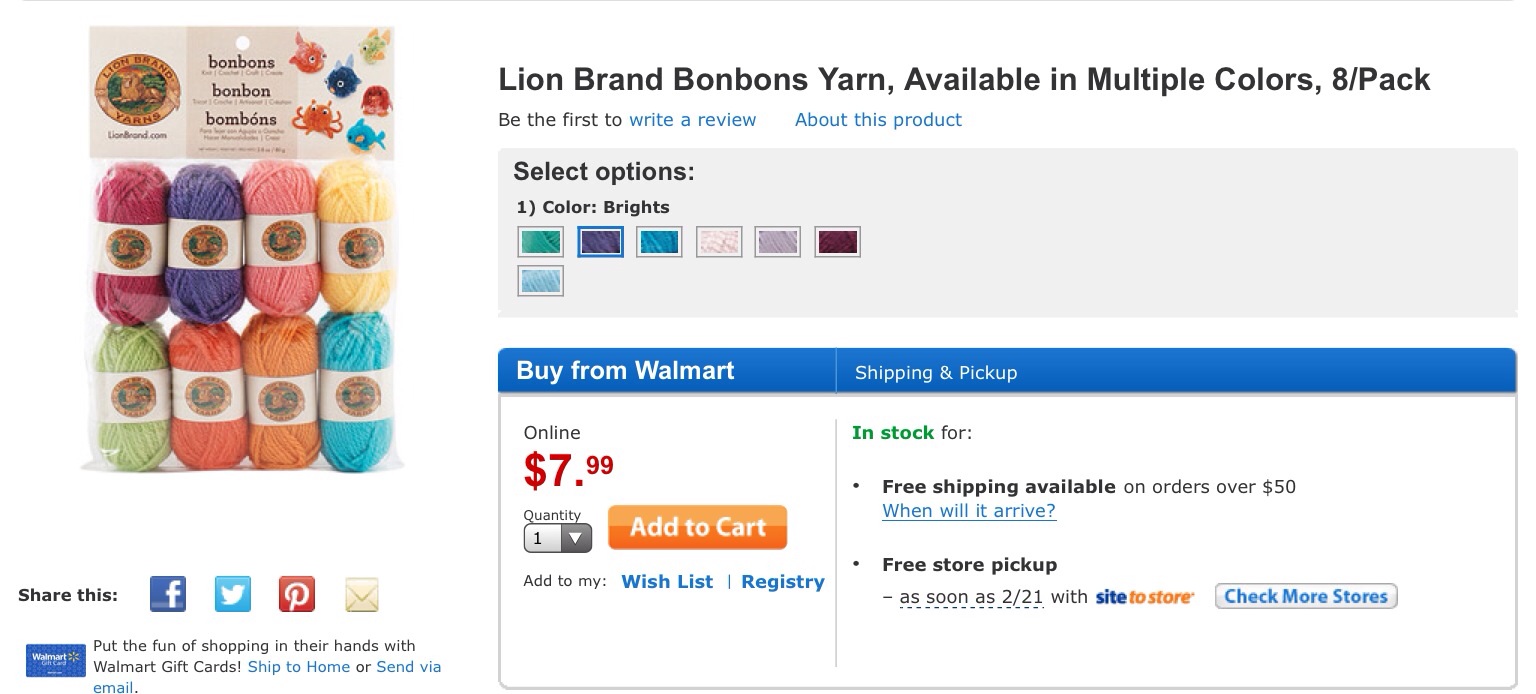Screen dimensions: 1536x694
Task: Enlarge the Bonbons yarn product image
Action: pyautogui.click(x=241, y=248)
